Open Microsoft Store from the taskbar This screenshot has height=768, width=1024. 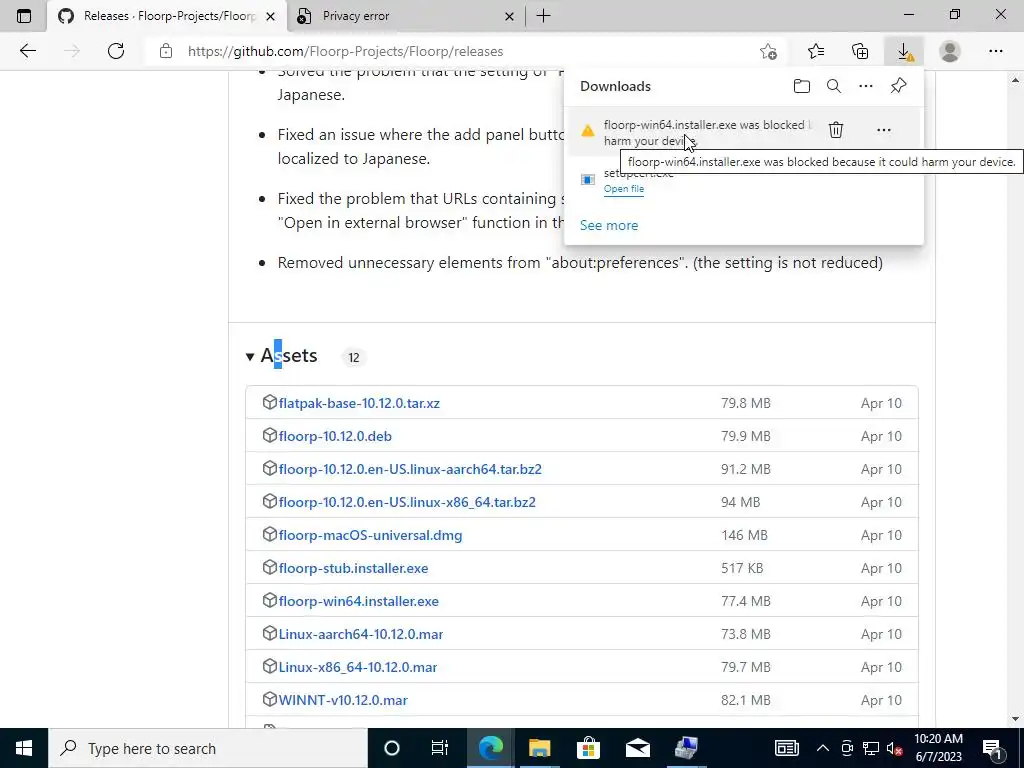[588, 748]
